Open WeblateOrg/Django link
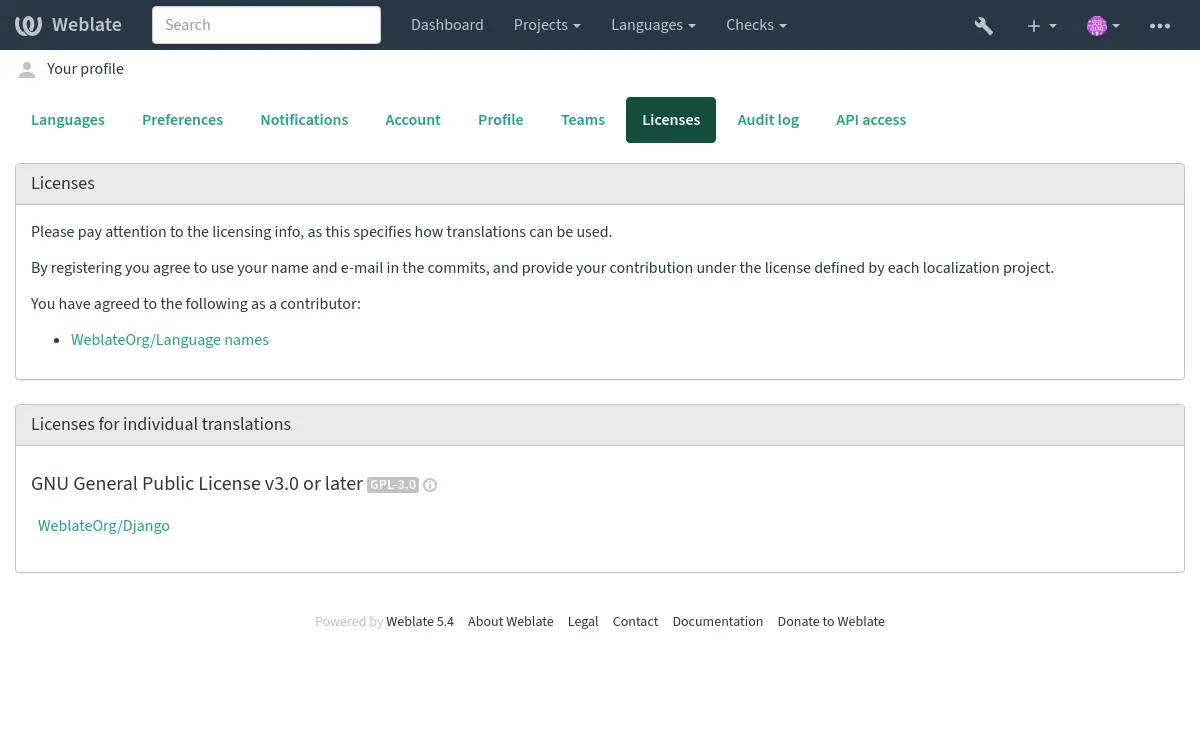The height and width of the screenshot is (743, 1200). pos(104,526)
